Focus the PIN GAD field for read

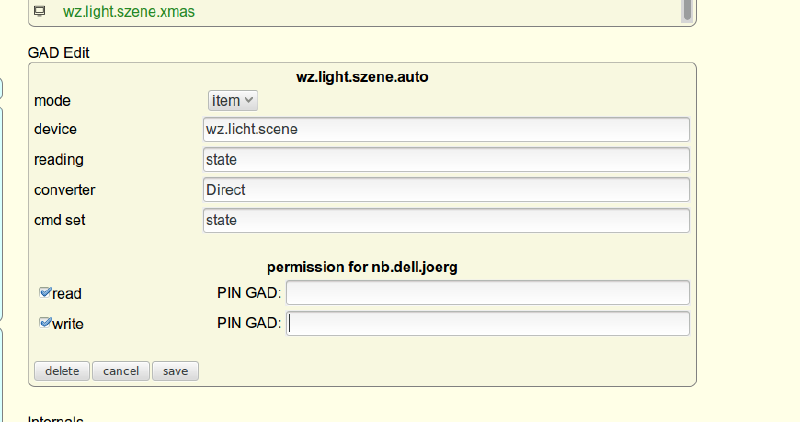pyautogui.click(x=488, y=292)
